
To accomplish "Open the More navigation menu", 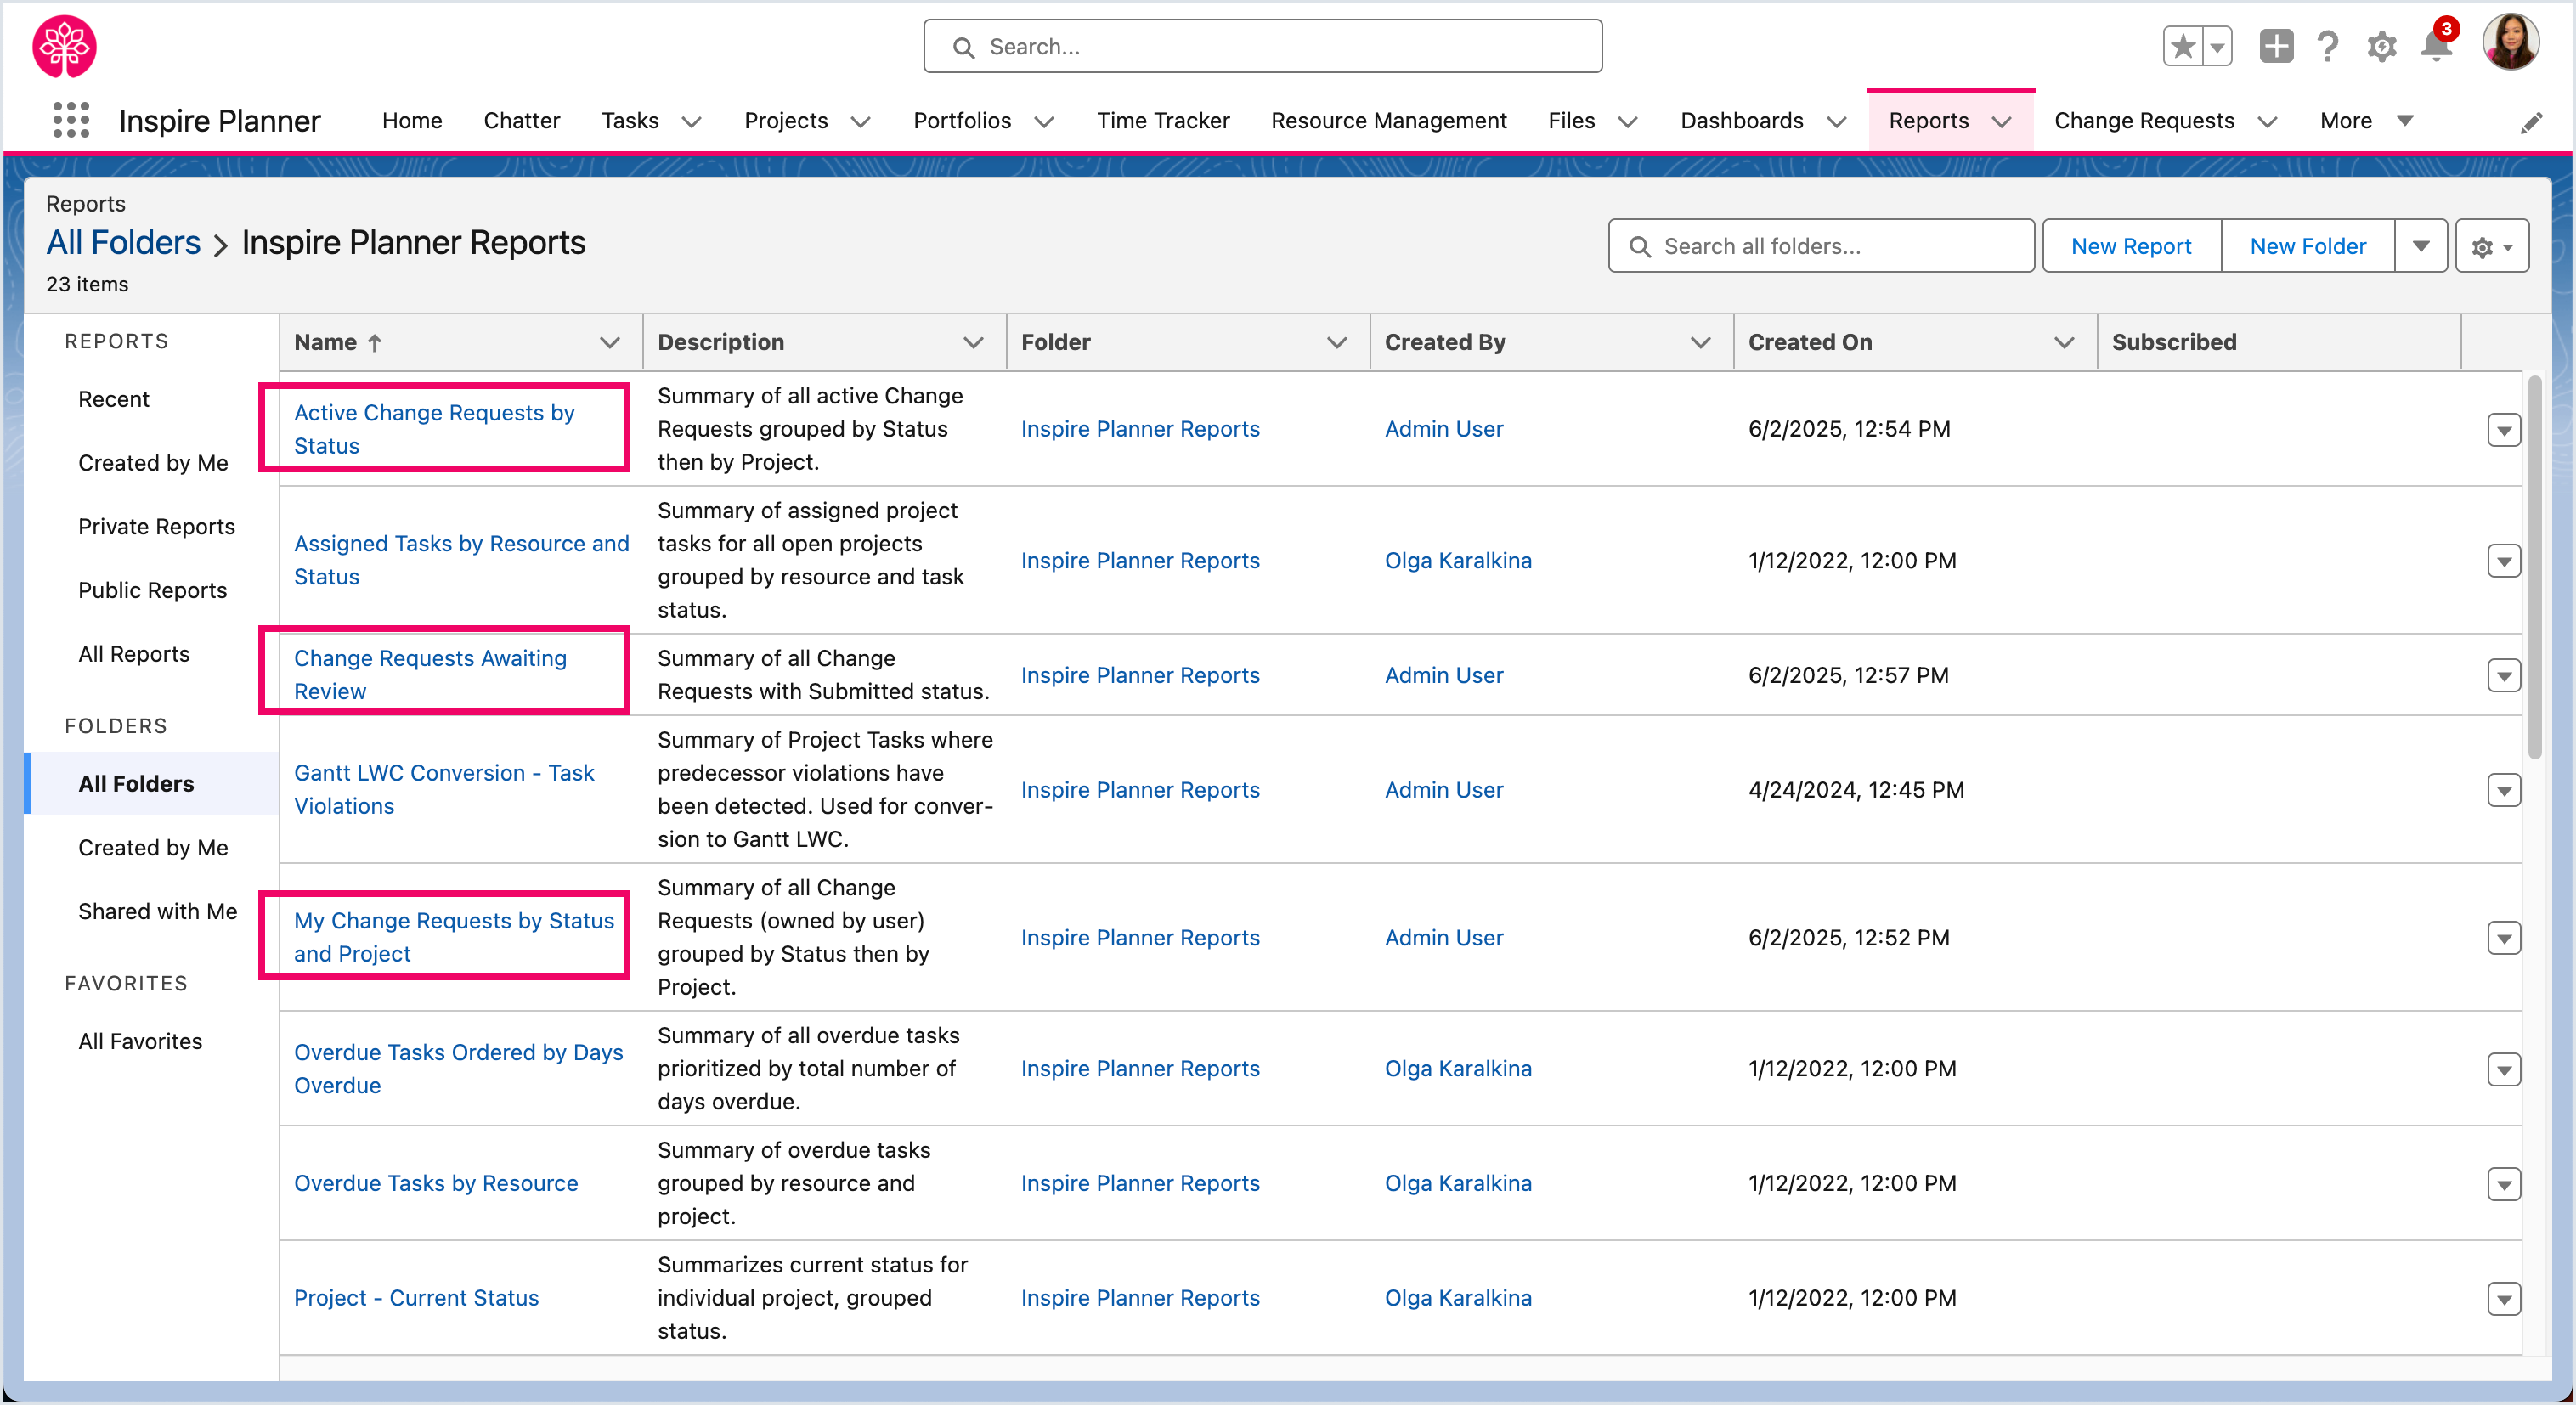I will pos(2365,120).
